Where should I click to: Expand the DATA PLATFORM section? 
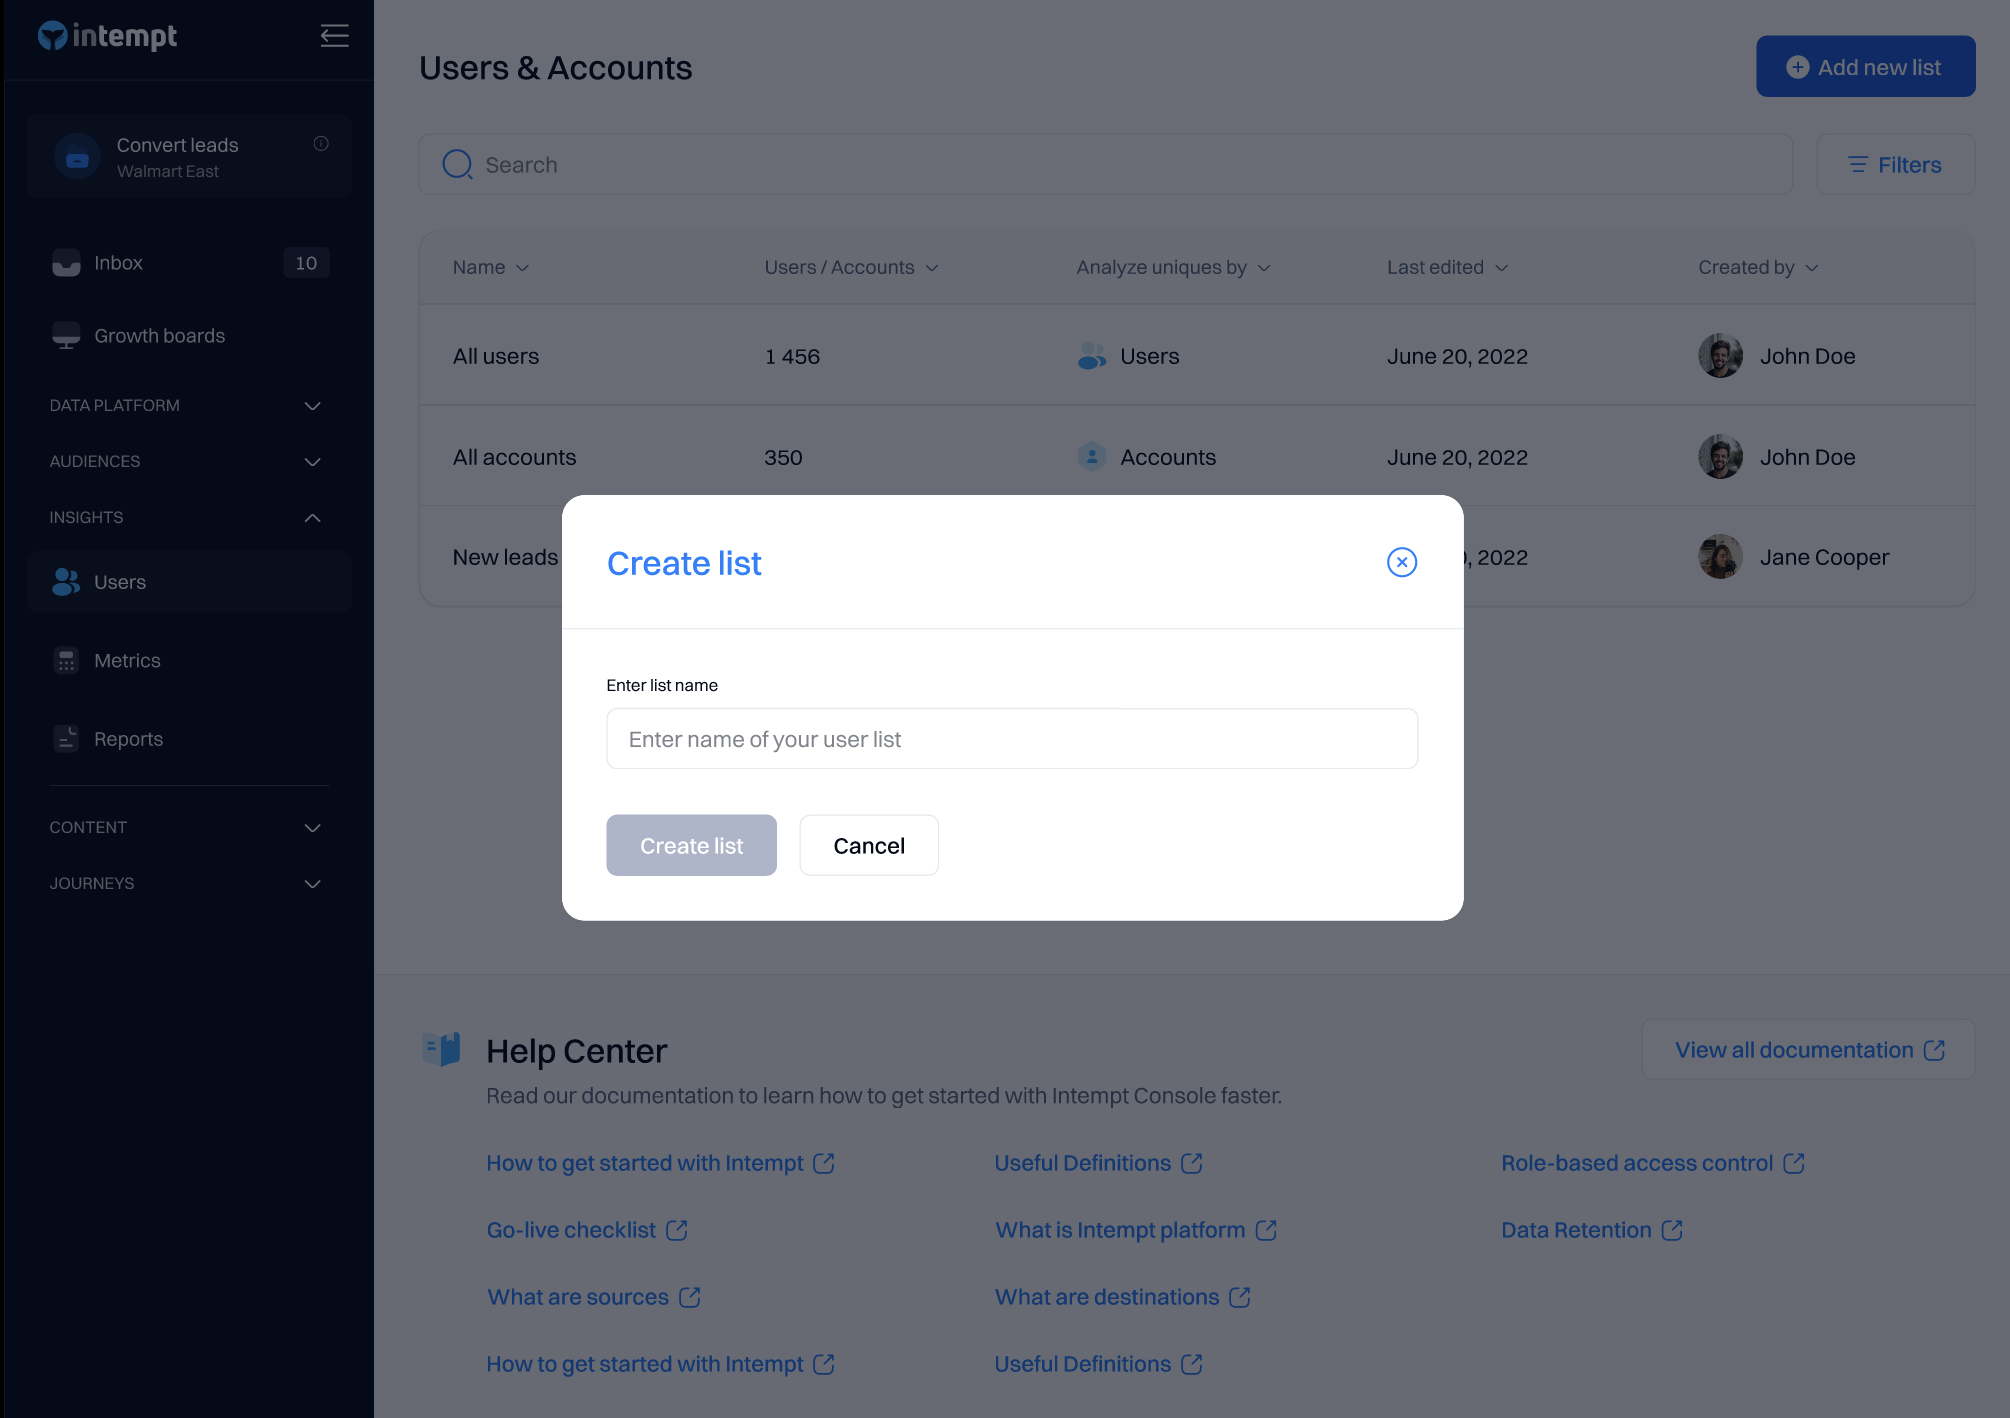[312, 406]
